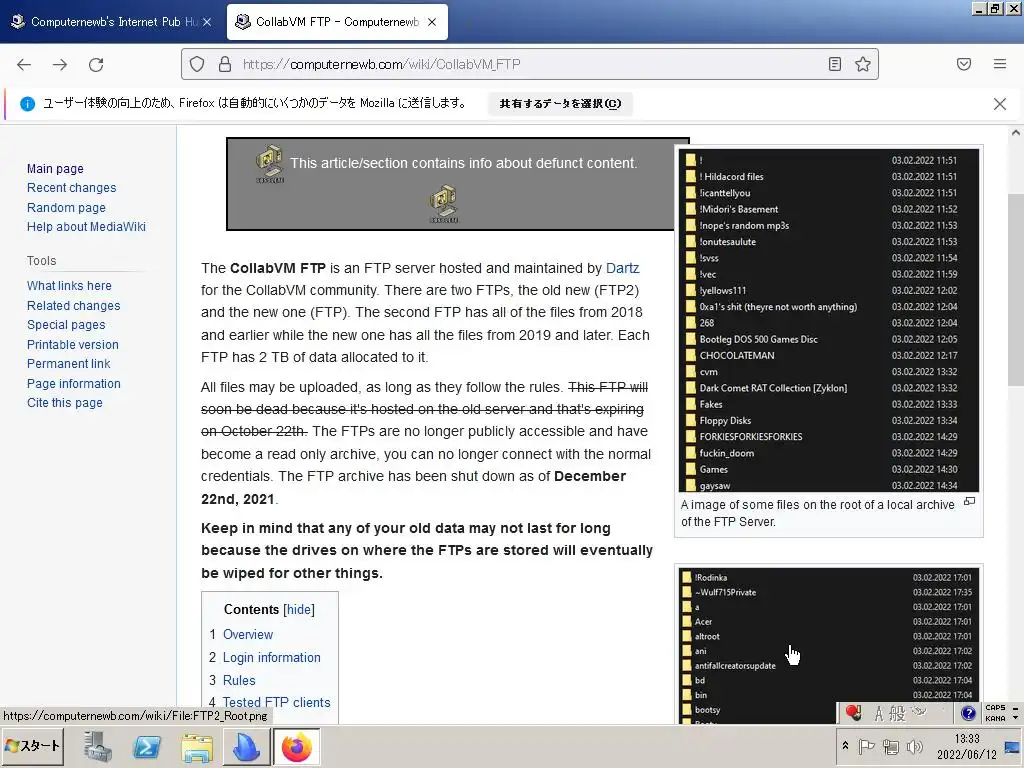Bookmark this page with the star

[x=863, y=64]
